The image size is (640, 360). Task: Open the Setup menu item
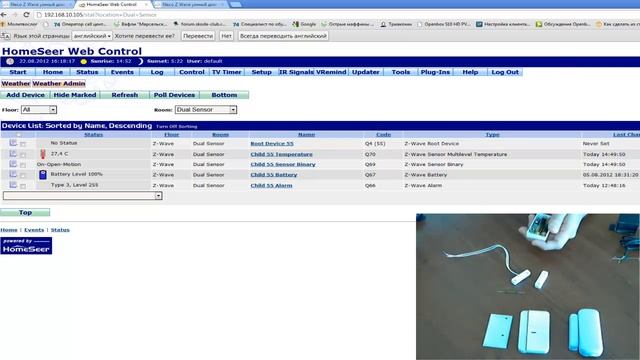261,72
